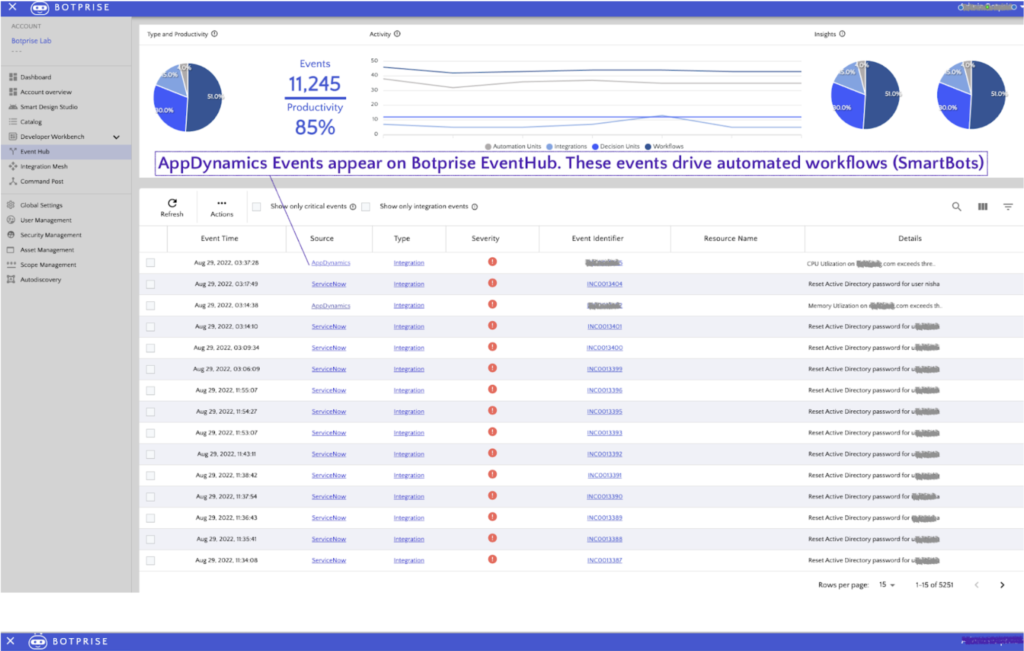Open Autodiscovery in the sidebar
This screenshot has width=1024, height=651.
pyautogui.click(x=40, y=279)
